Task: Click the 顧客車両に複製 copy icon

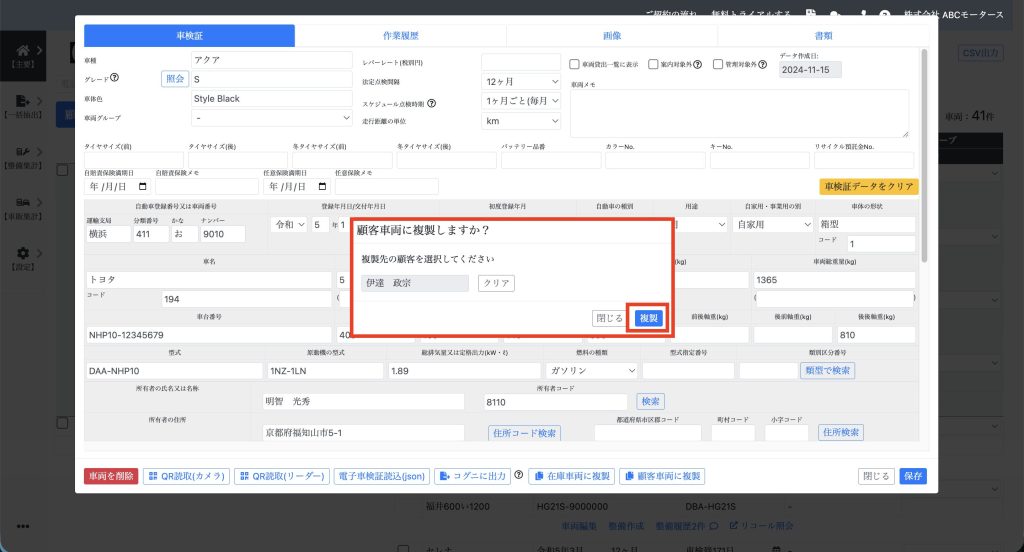Action: pyautogui.click(x=629, y=477)
